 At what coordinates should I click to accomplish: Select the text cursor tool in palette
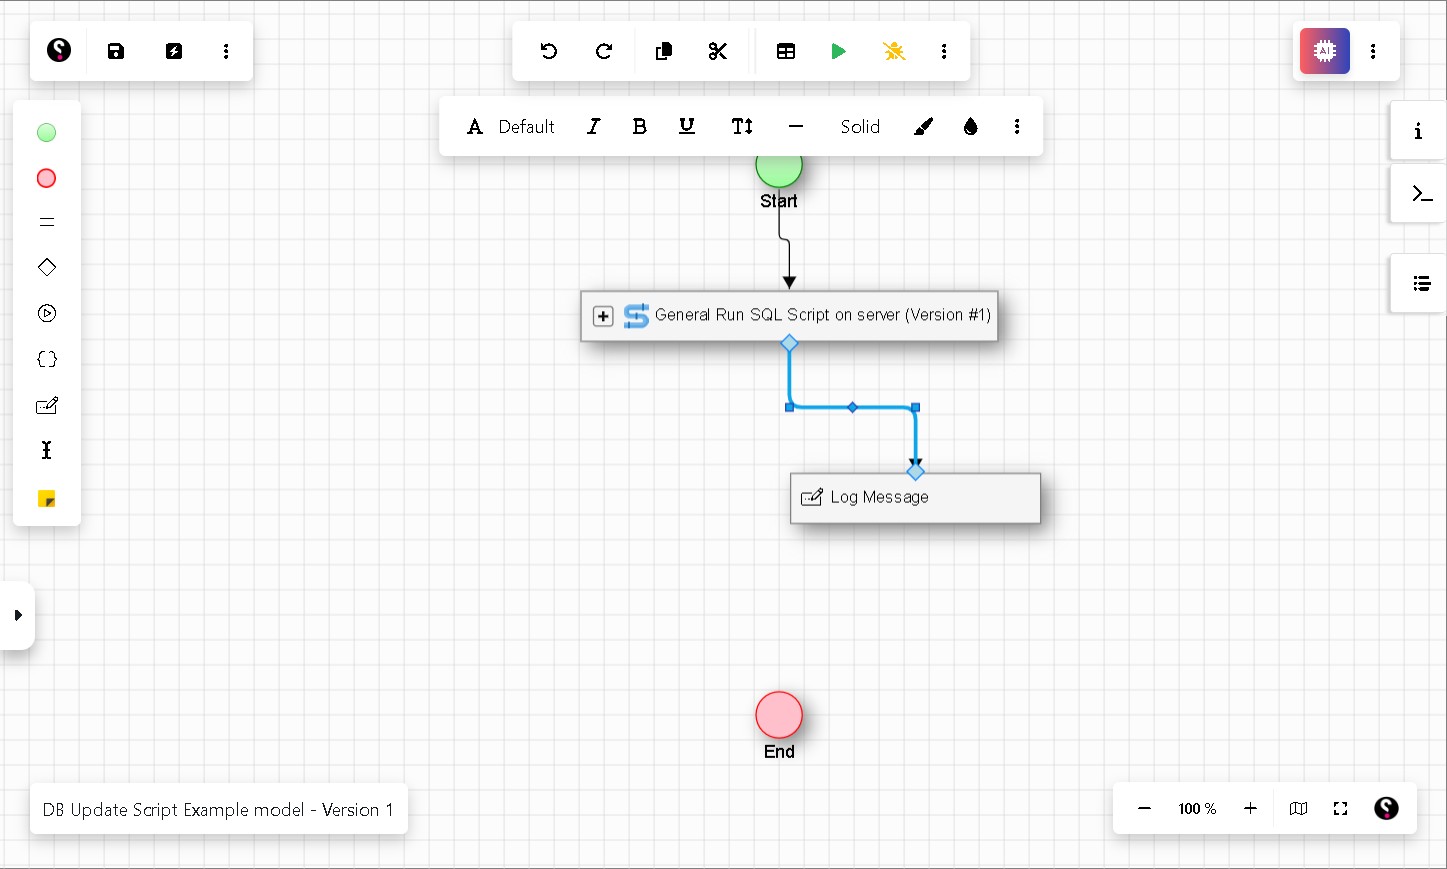(47, 450)
